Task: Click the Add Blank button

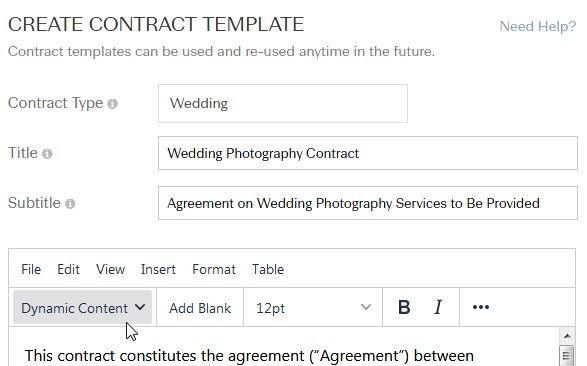Action: [200, 307]
